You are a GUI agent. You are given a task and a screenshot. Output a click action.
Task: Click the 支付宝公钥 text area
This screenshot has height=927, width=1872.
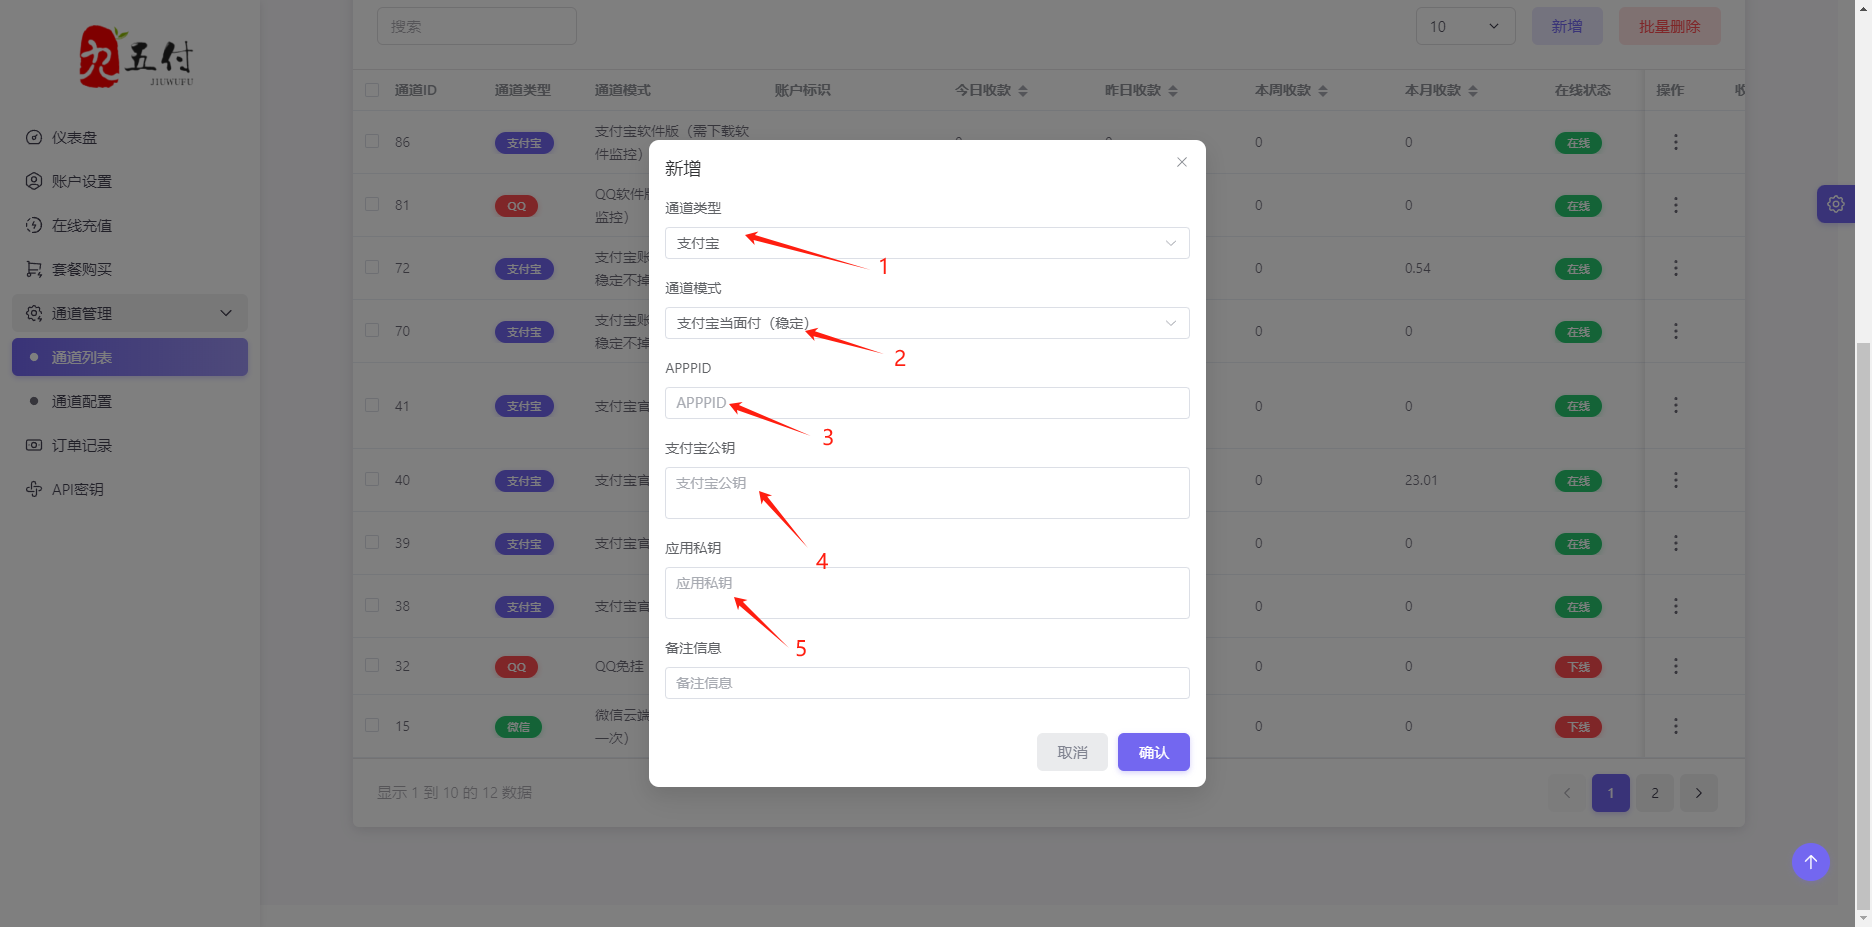tap(927, 493)
